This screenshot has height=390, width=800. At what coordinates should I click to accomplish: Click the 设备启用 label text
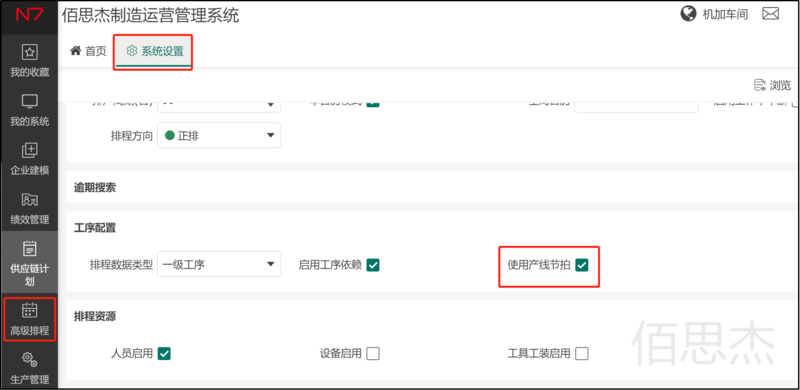pos(341,353)
